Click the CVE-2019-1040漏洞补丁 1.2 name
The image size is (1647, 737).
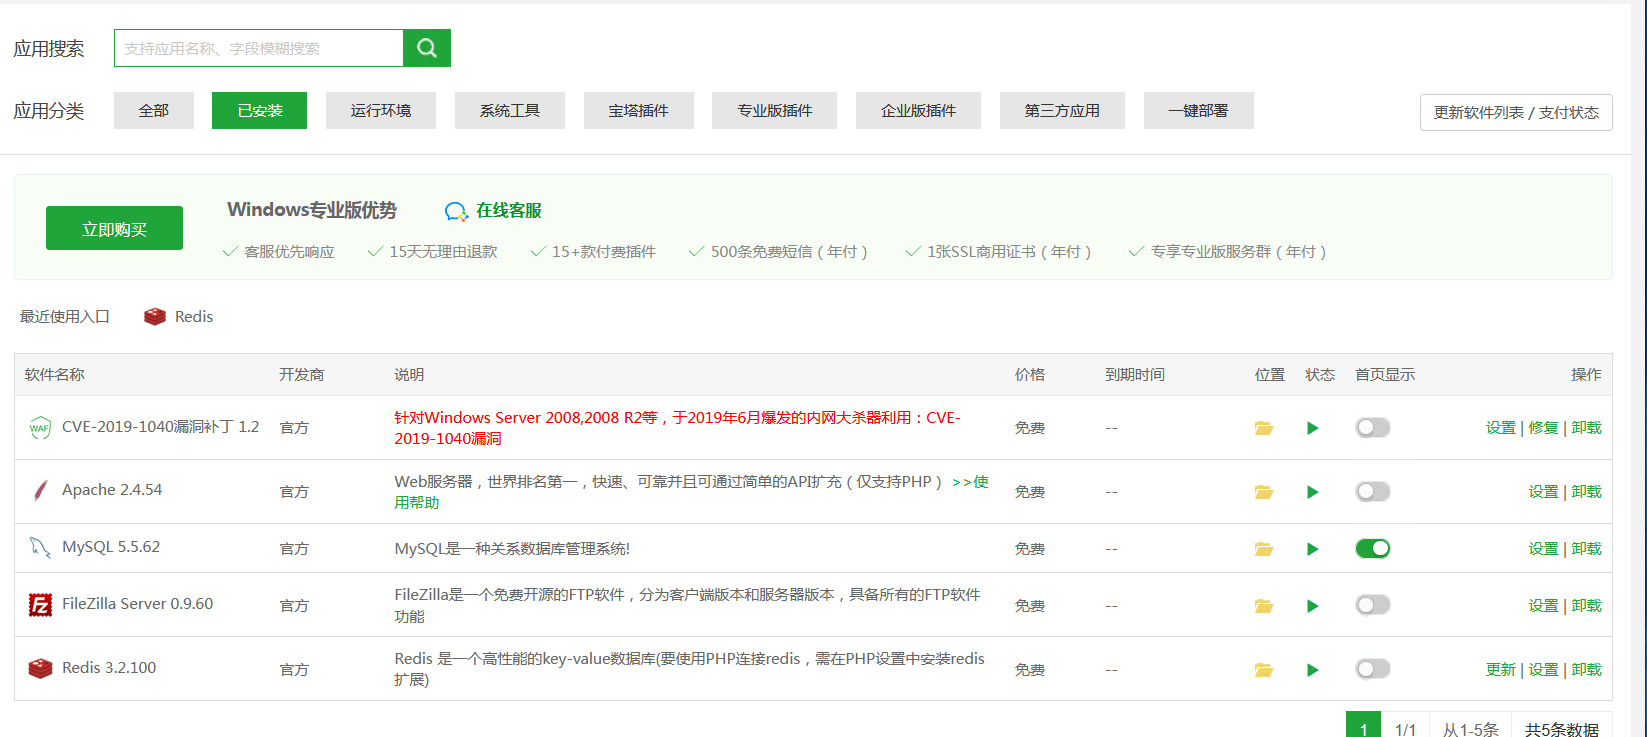click(160, 427)
